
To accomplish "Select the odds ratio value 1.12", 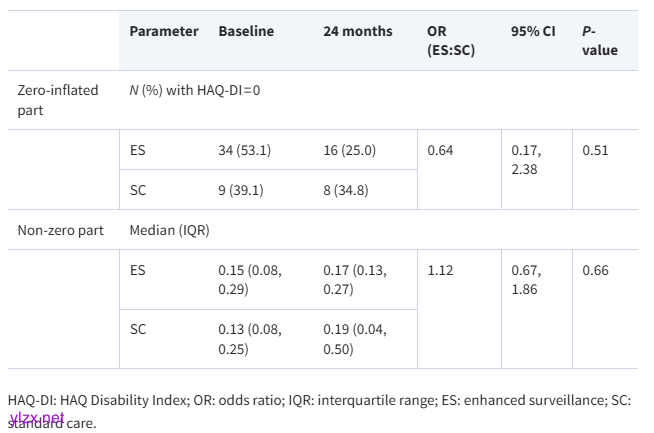I will [x=440, y=270].
